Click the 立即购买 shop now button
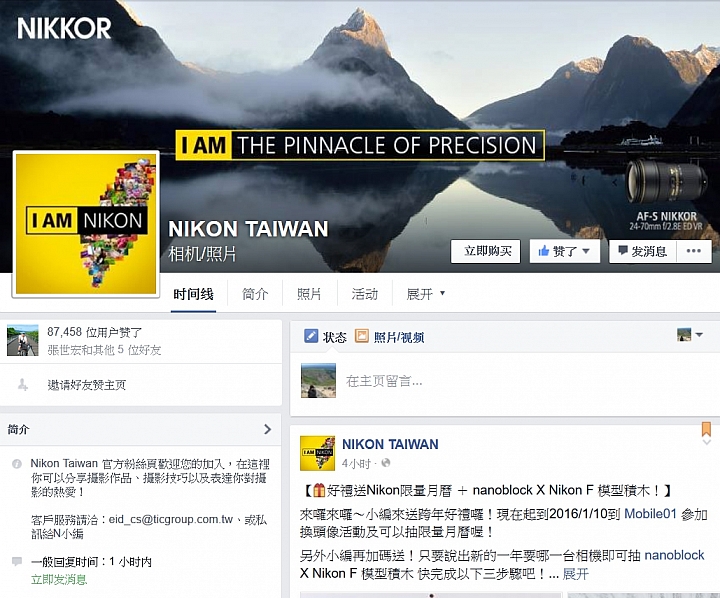The image size is (720, 598). [x=485, y=251]
